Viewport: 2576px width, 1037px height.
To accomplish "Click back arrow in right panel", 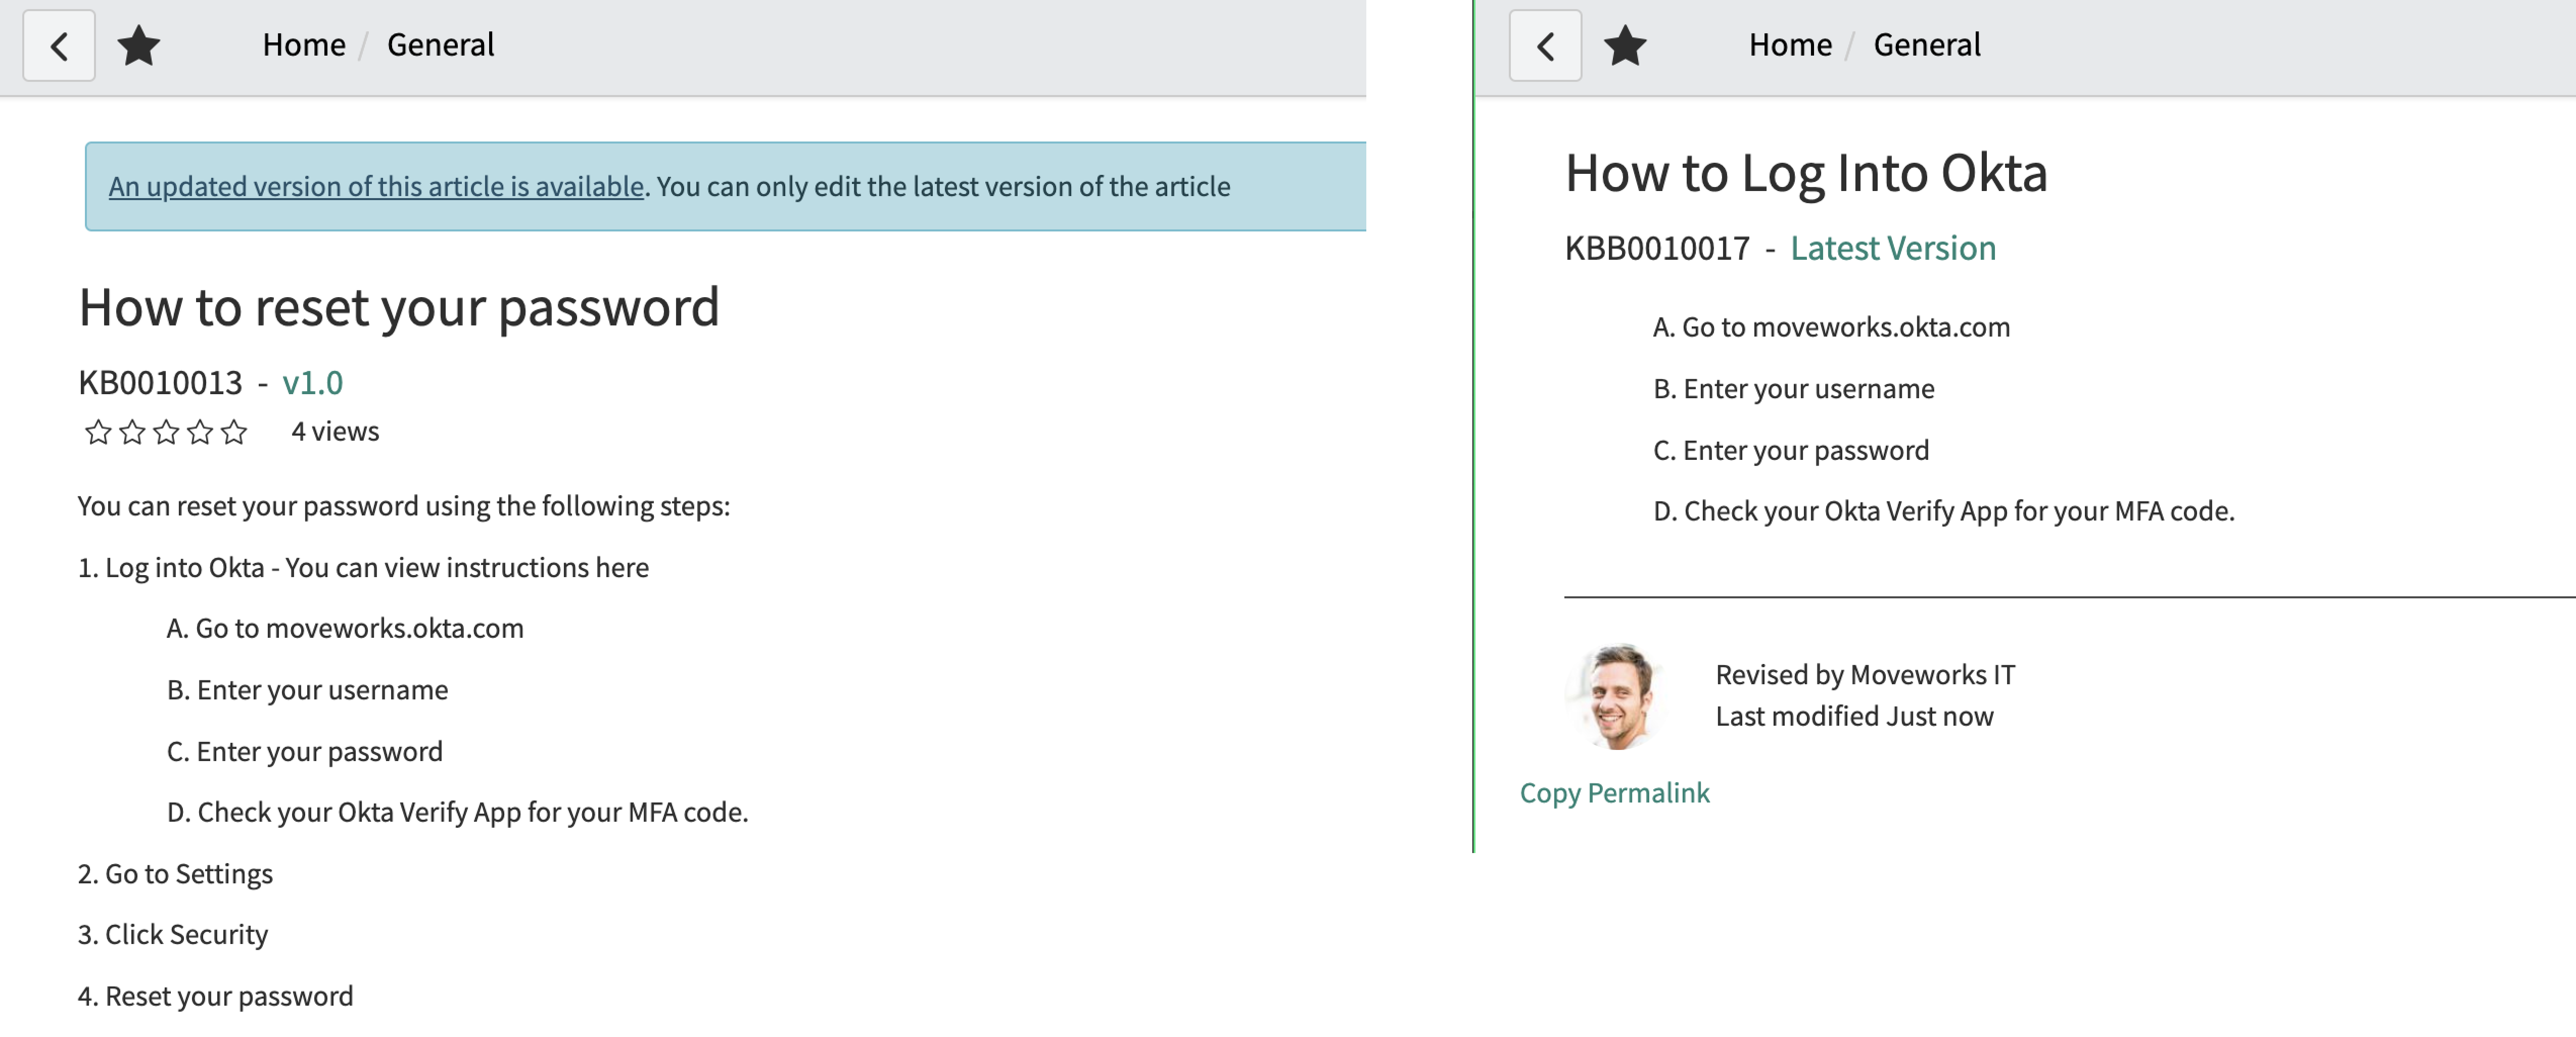I will (1545, 46).
